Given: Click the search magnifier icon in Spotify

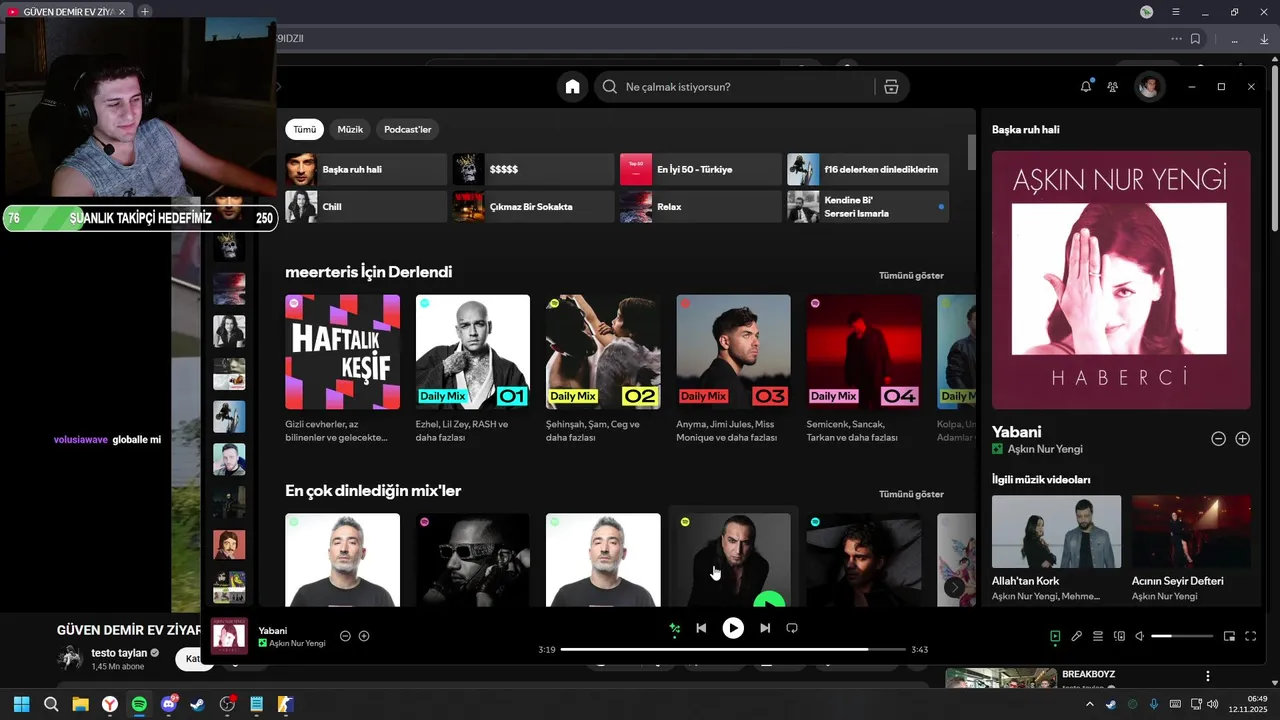Looking at the screenshot, I should click(x=609, y=87).
